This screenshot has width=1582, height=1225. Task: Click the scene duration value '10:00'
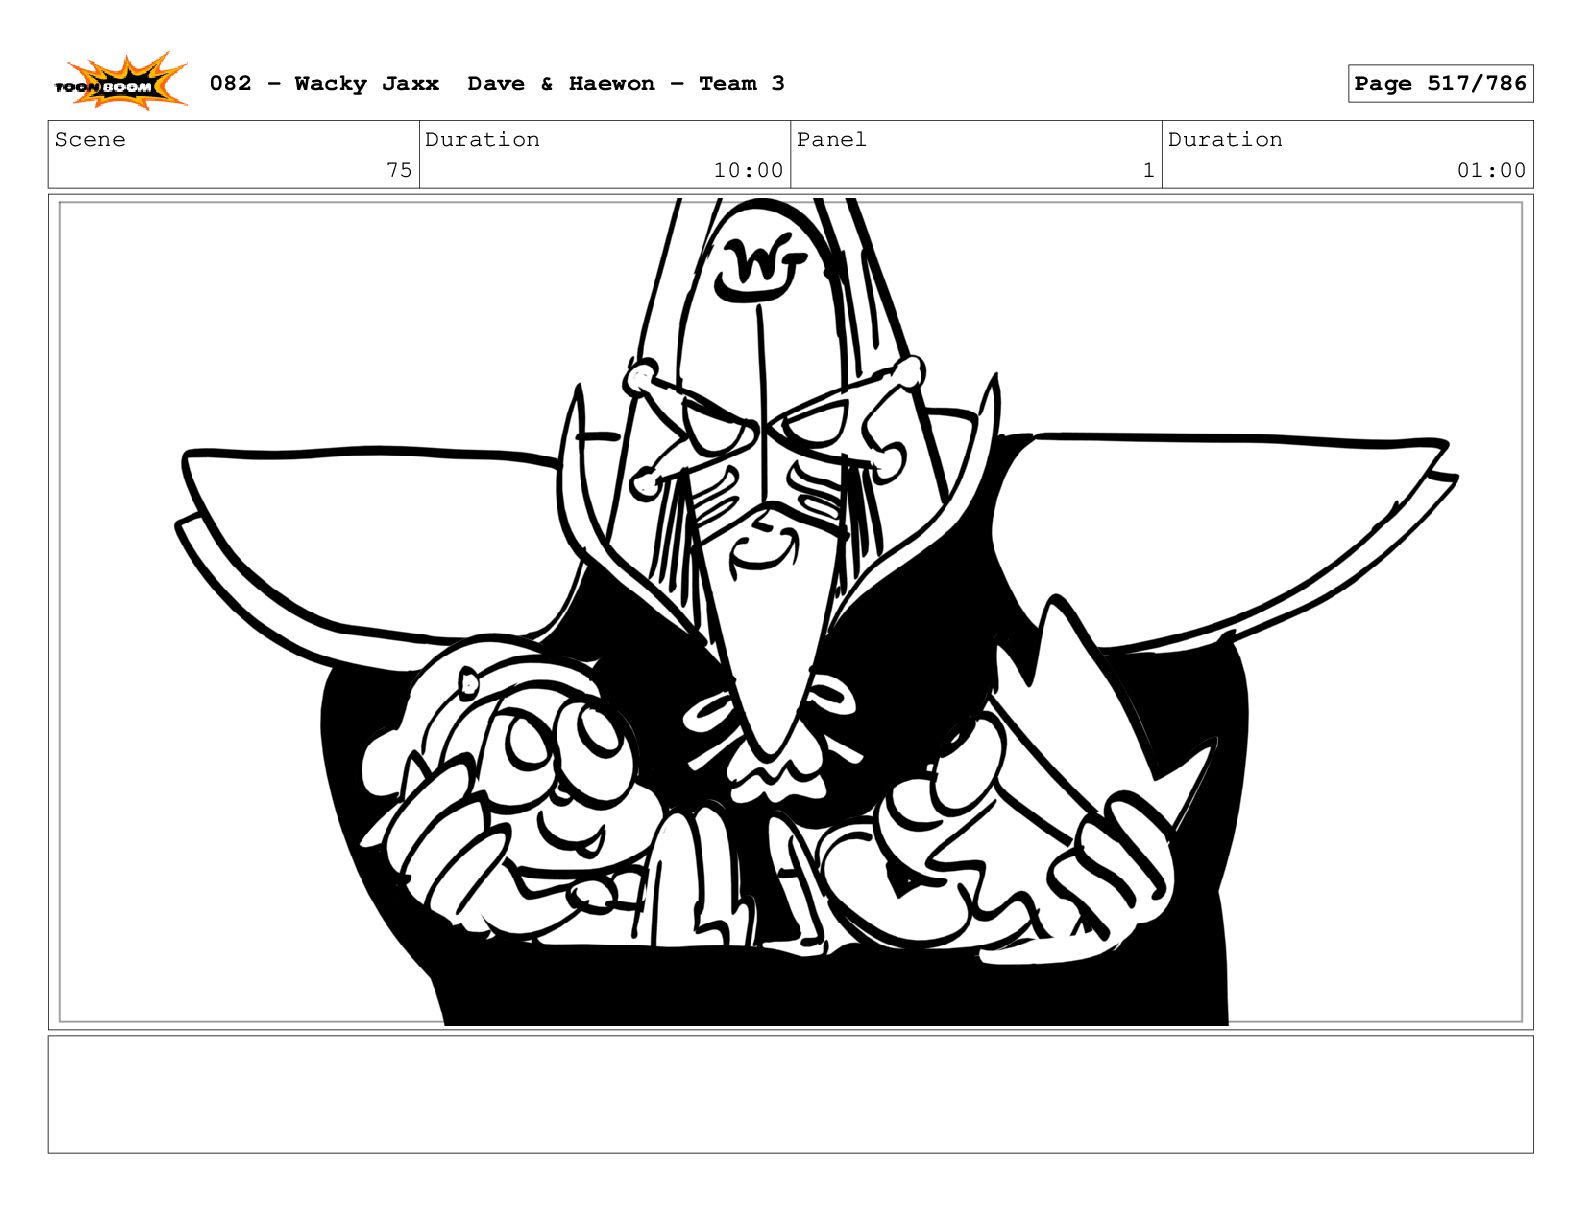[748, 170]
